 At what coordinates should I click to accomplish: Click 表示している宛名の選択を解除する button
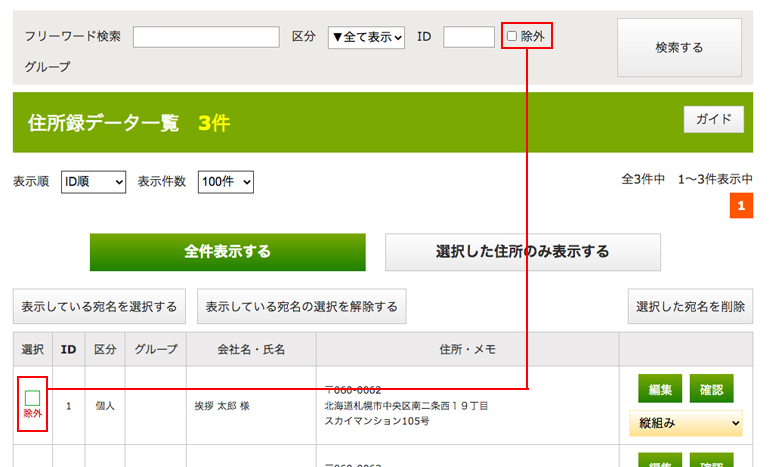click(x=301, y=306)
